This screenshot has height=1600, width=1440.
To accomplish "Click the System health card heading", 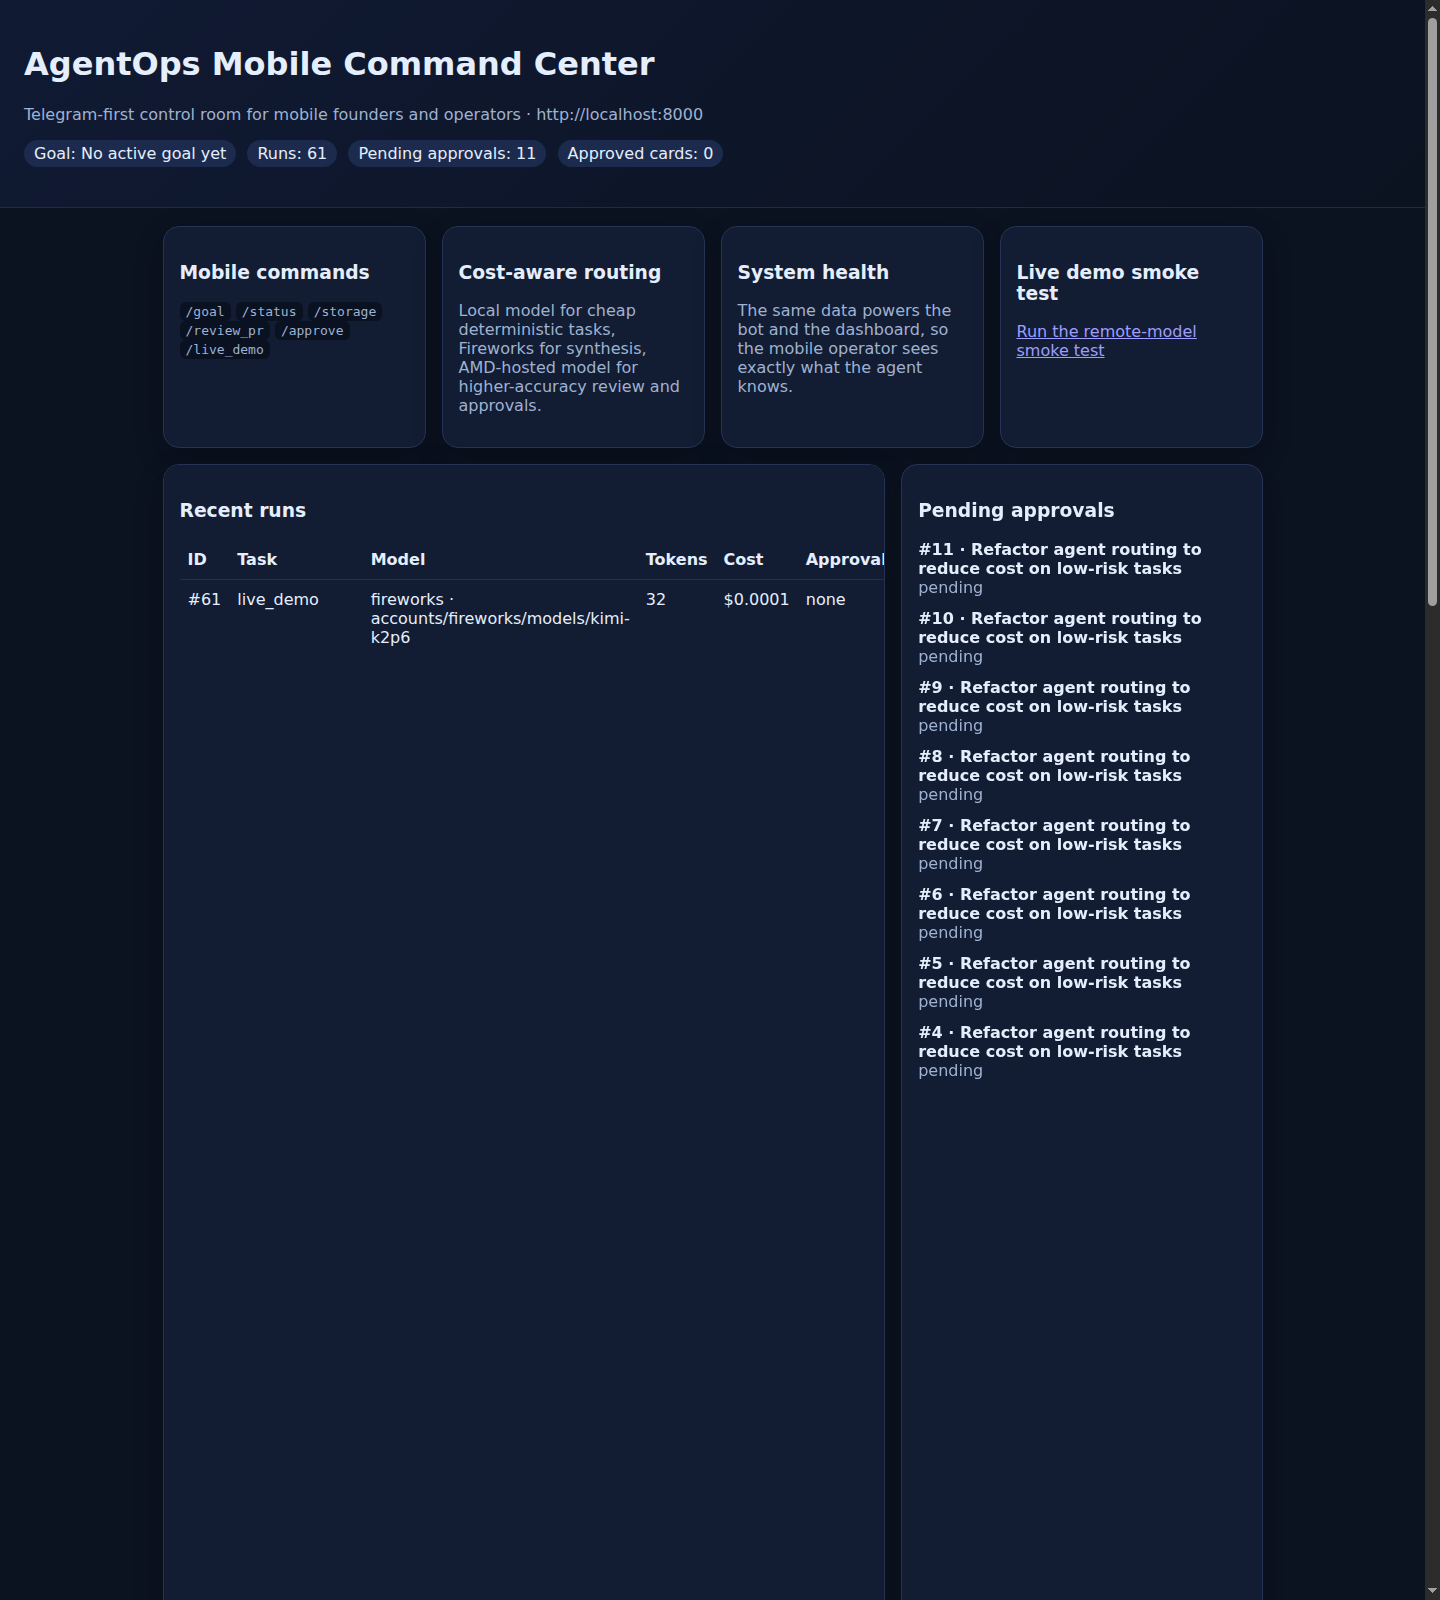I will pos(813,273).
